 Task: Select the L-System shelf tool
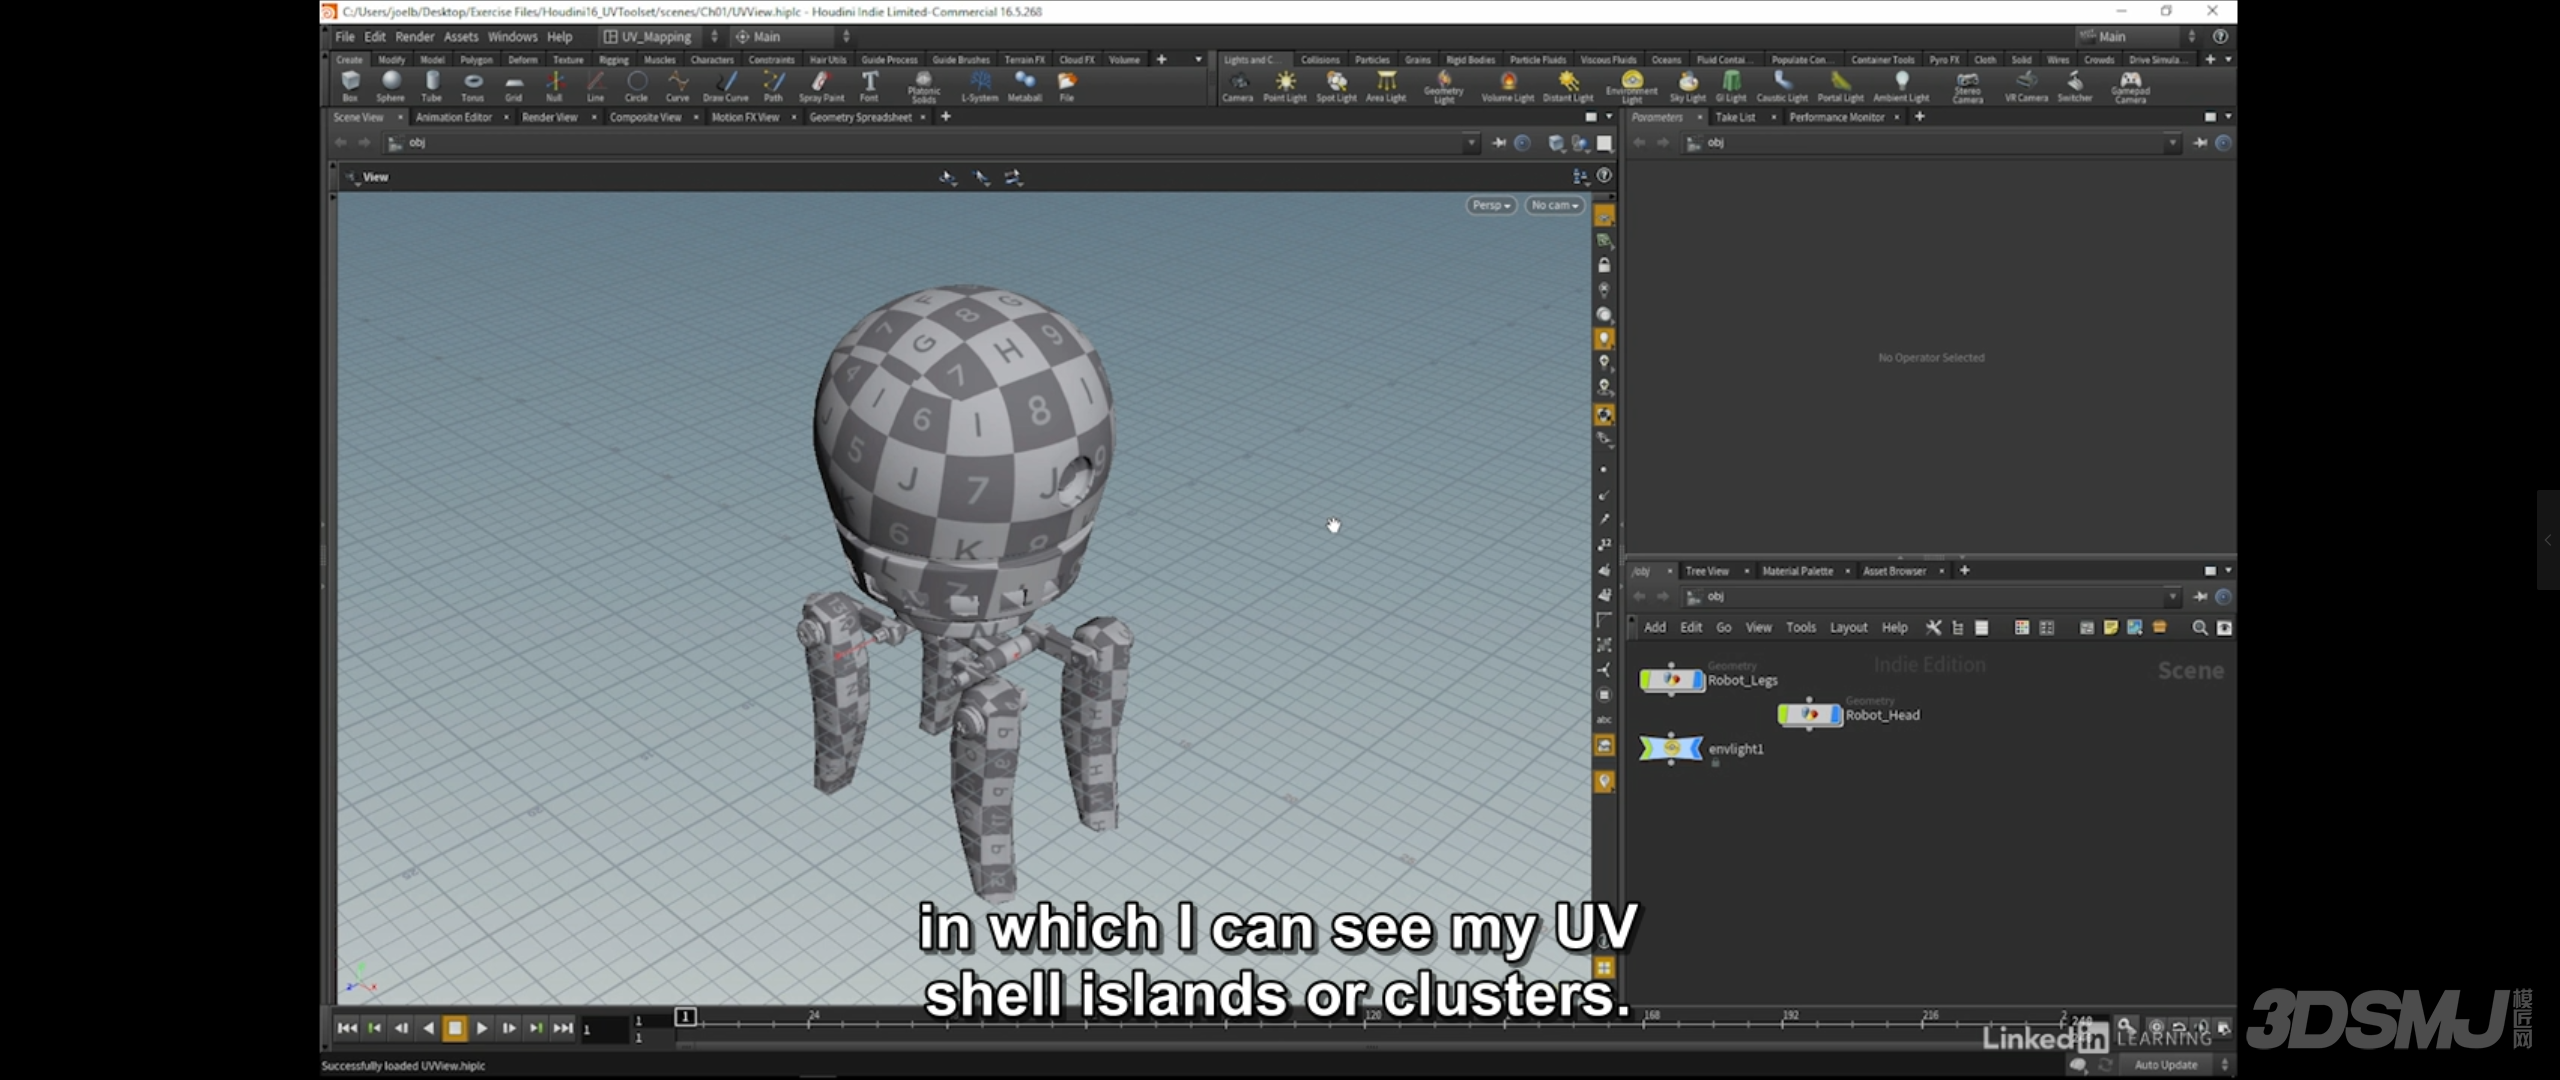(x=980, y=85)
